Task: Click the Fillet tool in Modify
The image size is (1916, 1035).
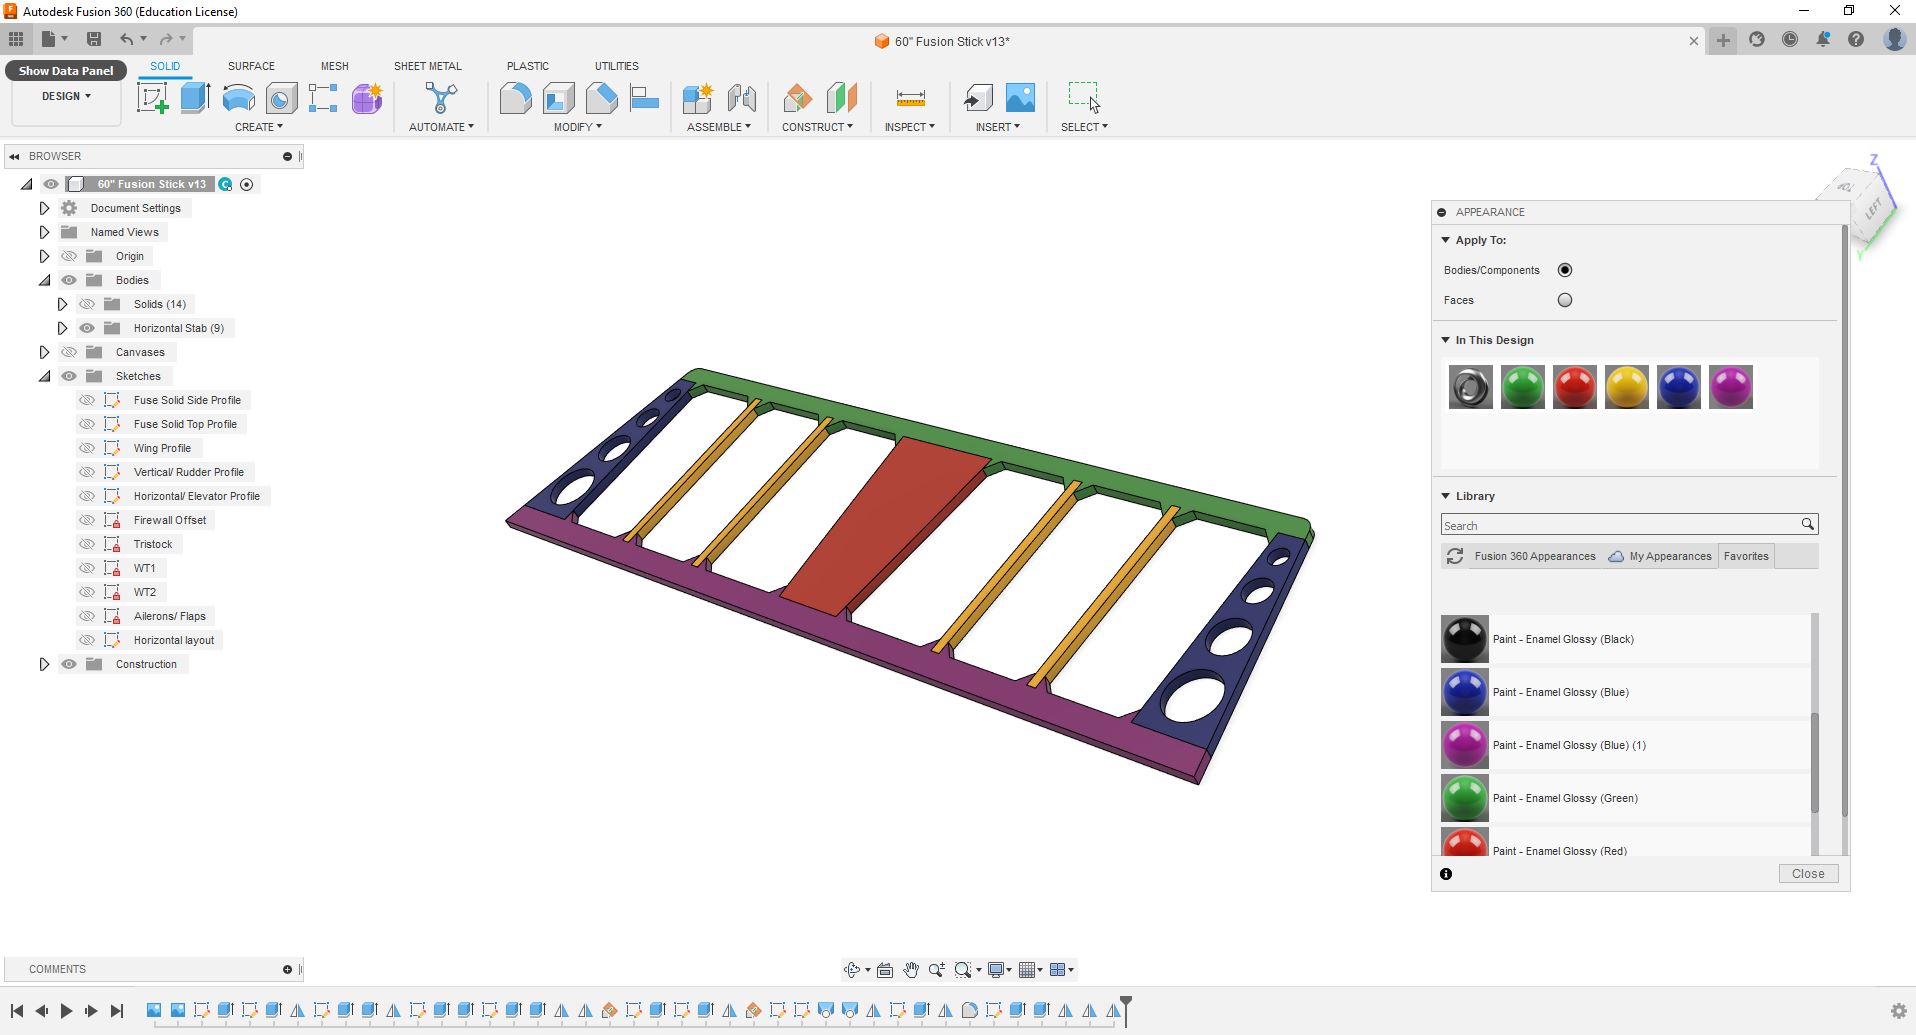Action: pos(515,98)
